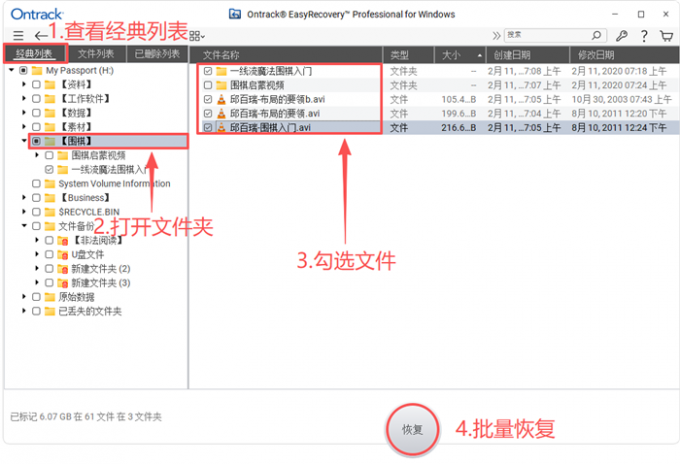The height and width of the screenshot is (464, 680).
Task: Open help question mark icon
Action: click(644, 36)
